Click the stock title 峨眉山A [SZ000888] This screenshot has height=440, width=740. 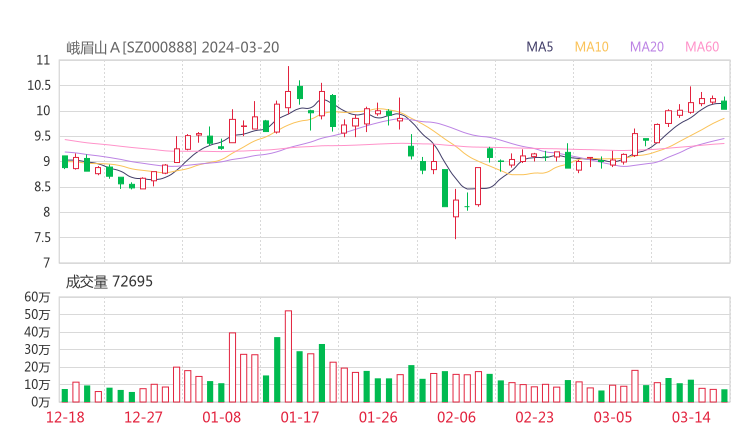tap(131, 48)
